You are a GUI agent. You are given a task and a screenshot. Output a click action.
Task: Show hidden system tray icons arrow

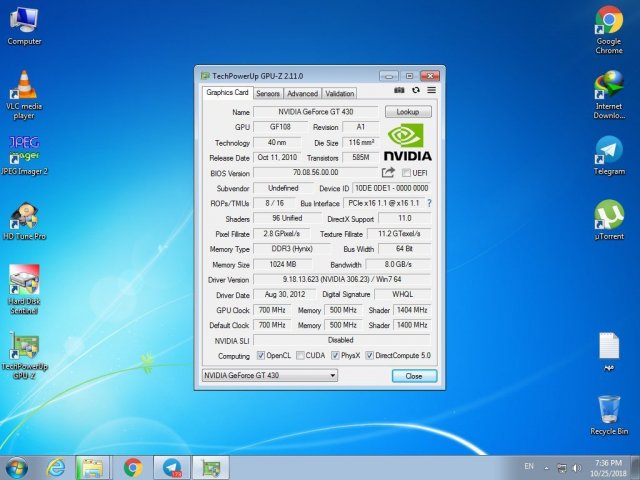point(546,467)
